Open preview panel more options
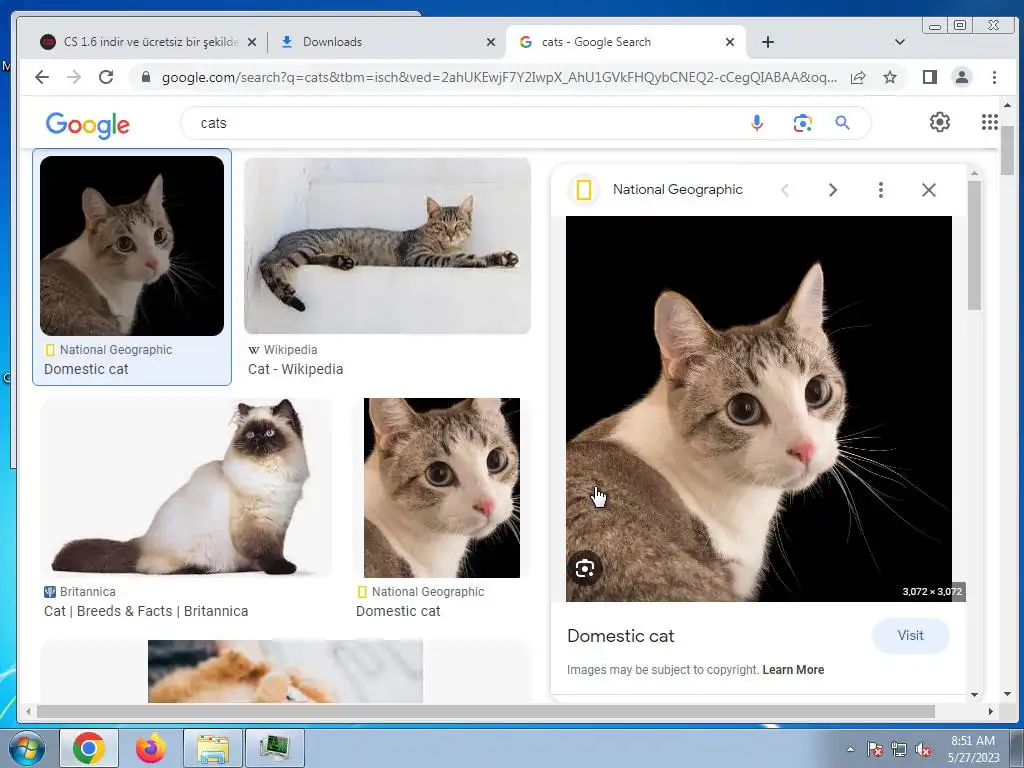Image resolution: width=1024 pixels, height=768 pixels. pos(880,190)
